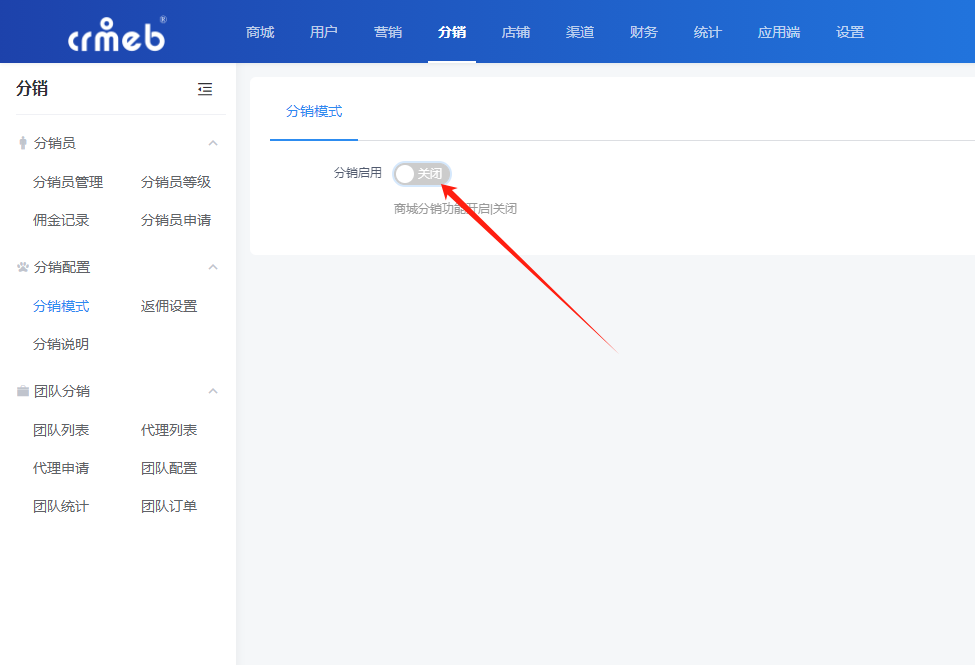
Task: Click the 团队分销 briefcase icon
Action: [23, 391]
